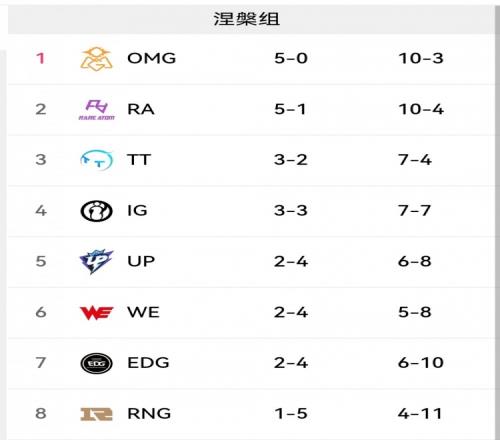Select the EDG circular logo
The image size is (500, 440).
(96, 363)
